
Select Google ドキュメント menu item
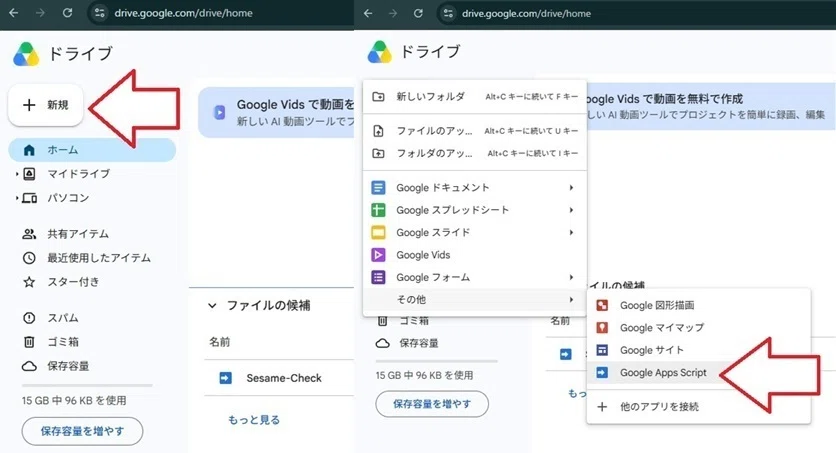click(x=475, y=188)
